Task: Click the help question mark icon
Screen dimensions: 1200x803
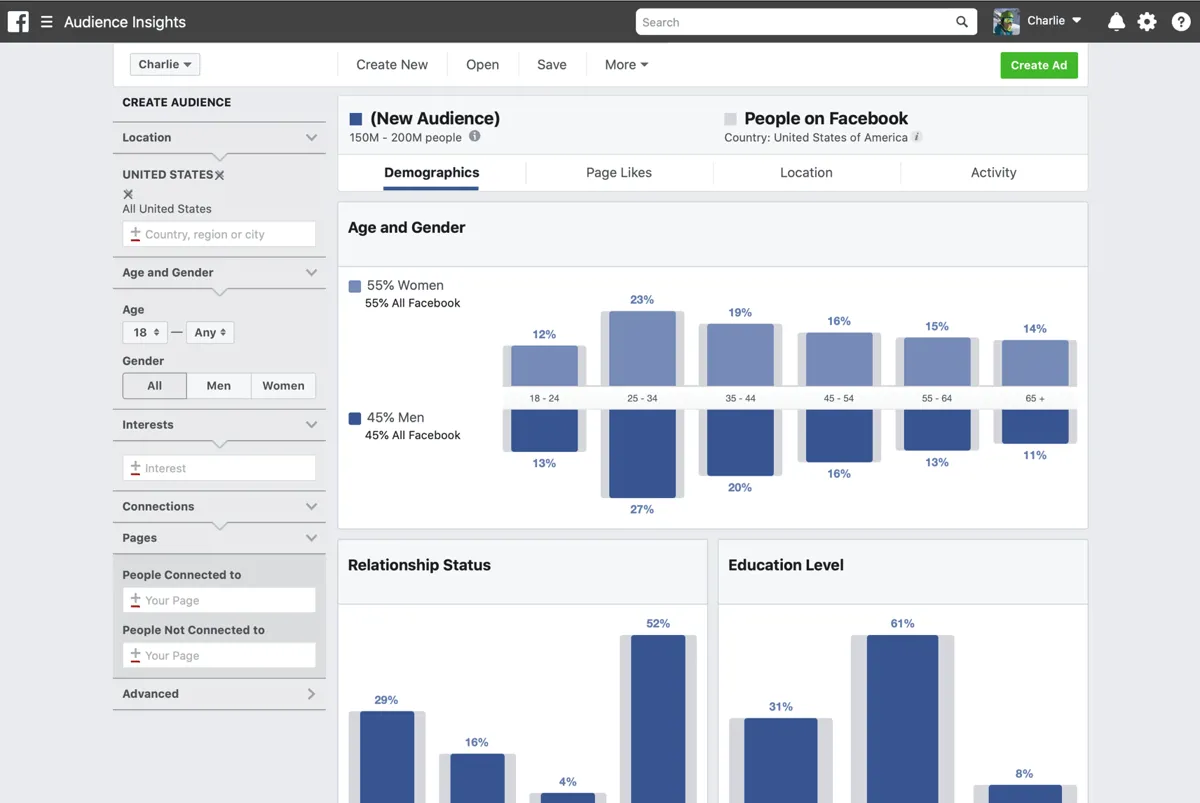Action: [1179, 21]
